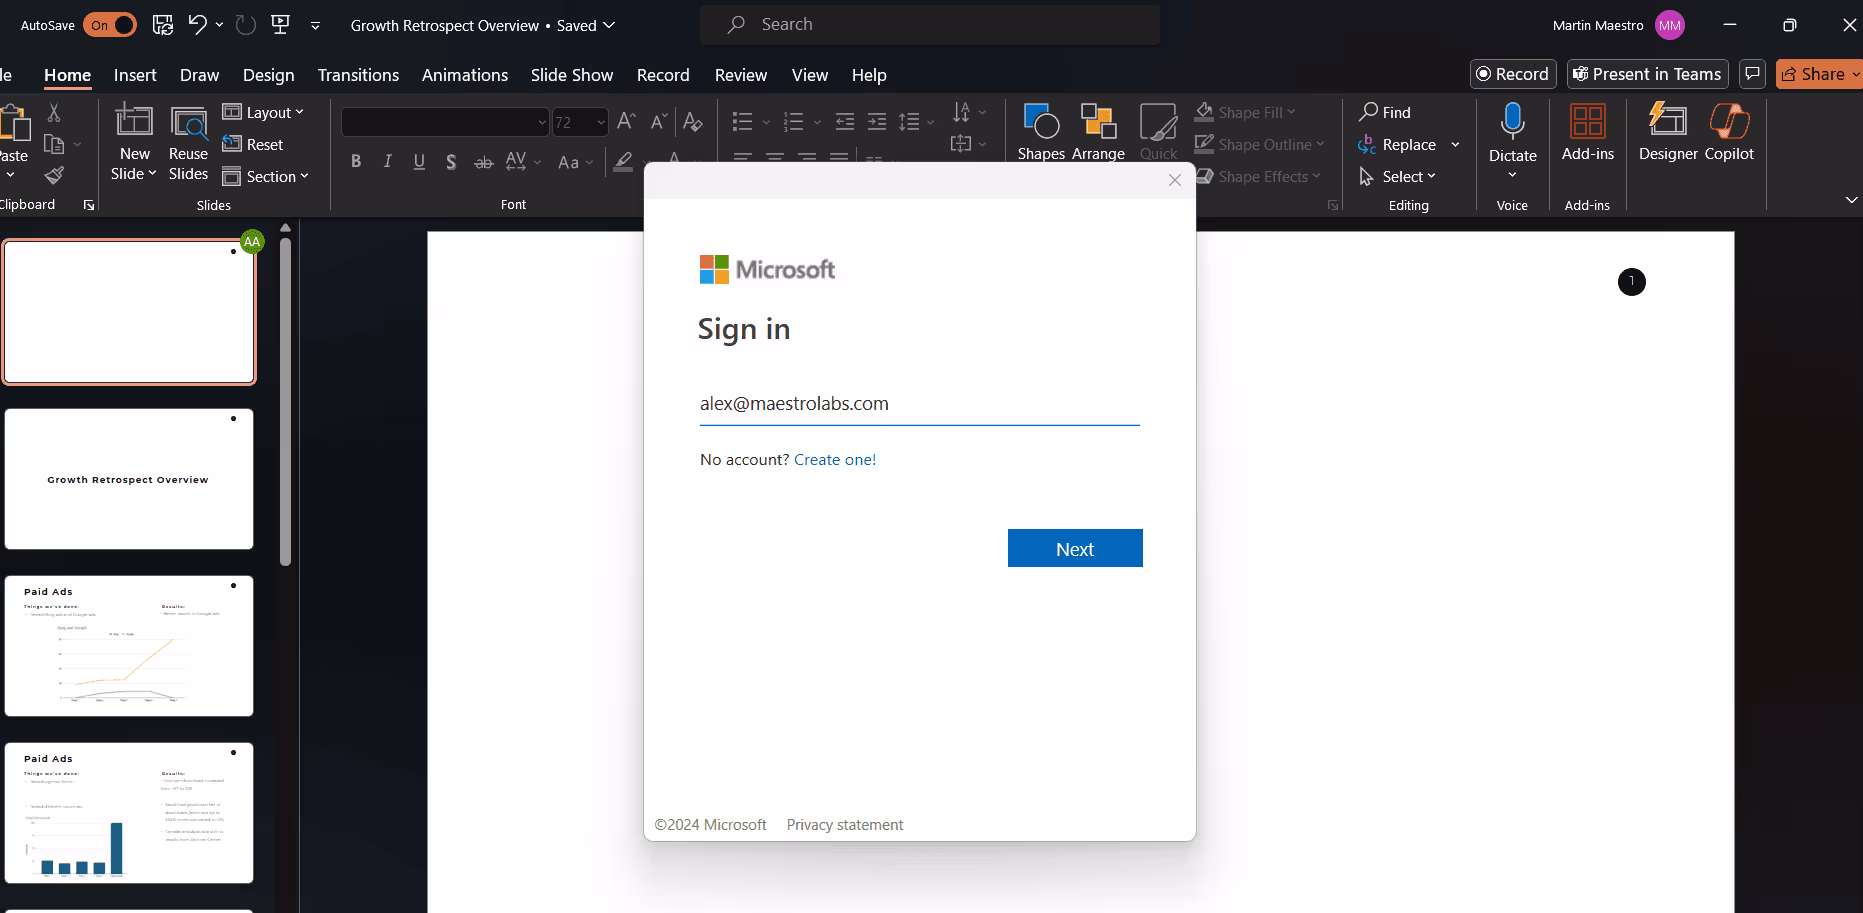Start presentation from beginning icon
The height and width of the screenshot is (913, 1863).
(x=281, y=25)
